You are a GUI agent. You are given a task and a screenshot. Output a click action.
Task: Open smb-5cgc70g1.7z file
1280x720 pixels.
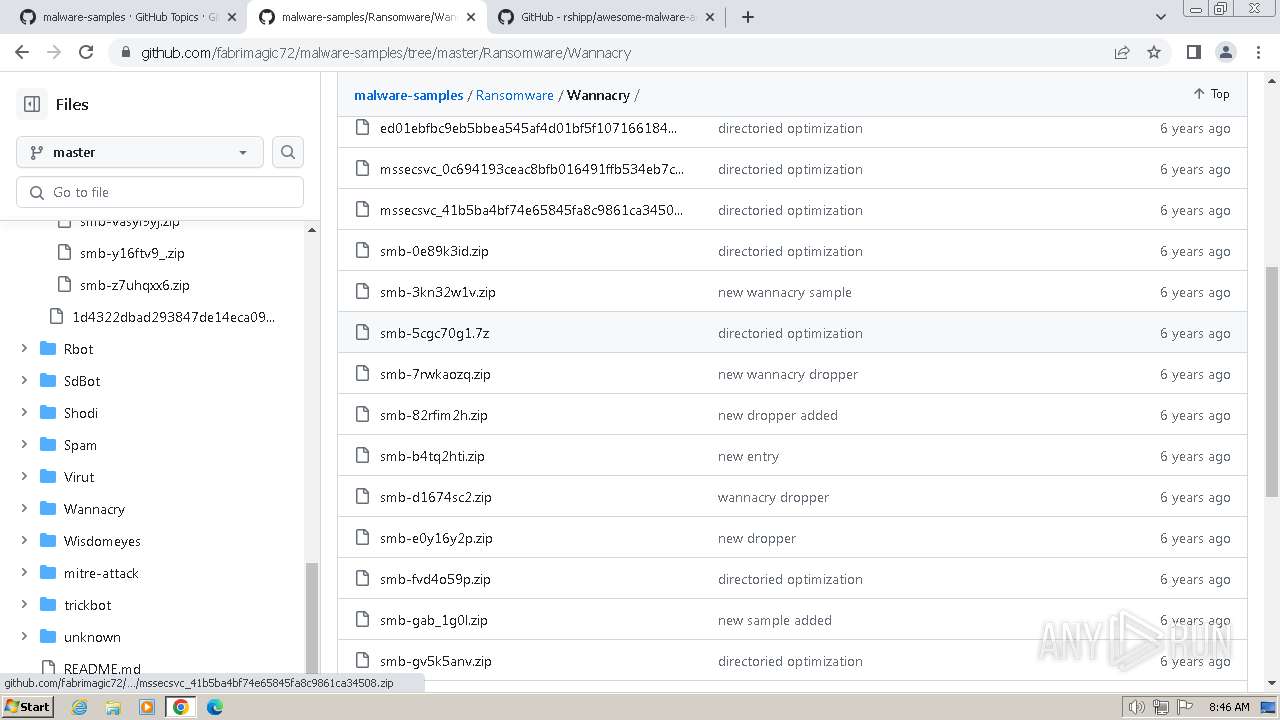tap(435, 333)
